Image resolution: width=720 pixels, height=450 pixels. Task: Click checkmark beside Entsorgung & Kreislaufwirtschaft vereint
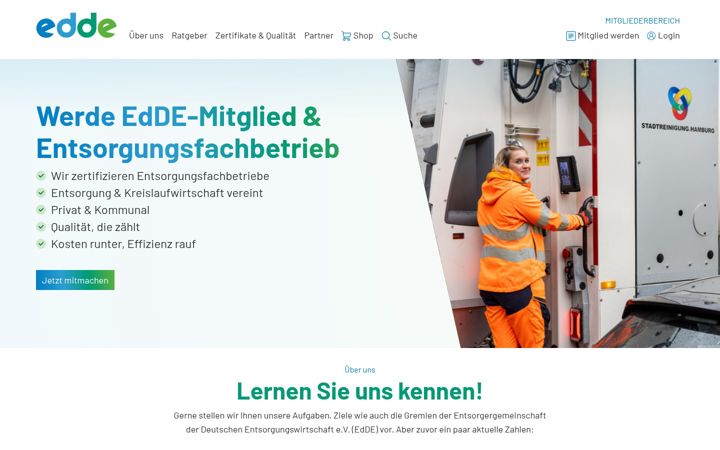click(x=41, y=193)
